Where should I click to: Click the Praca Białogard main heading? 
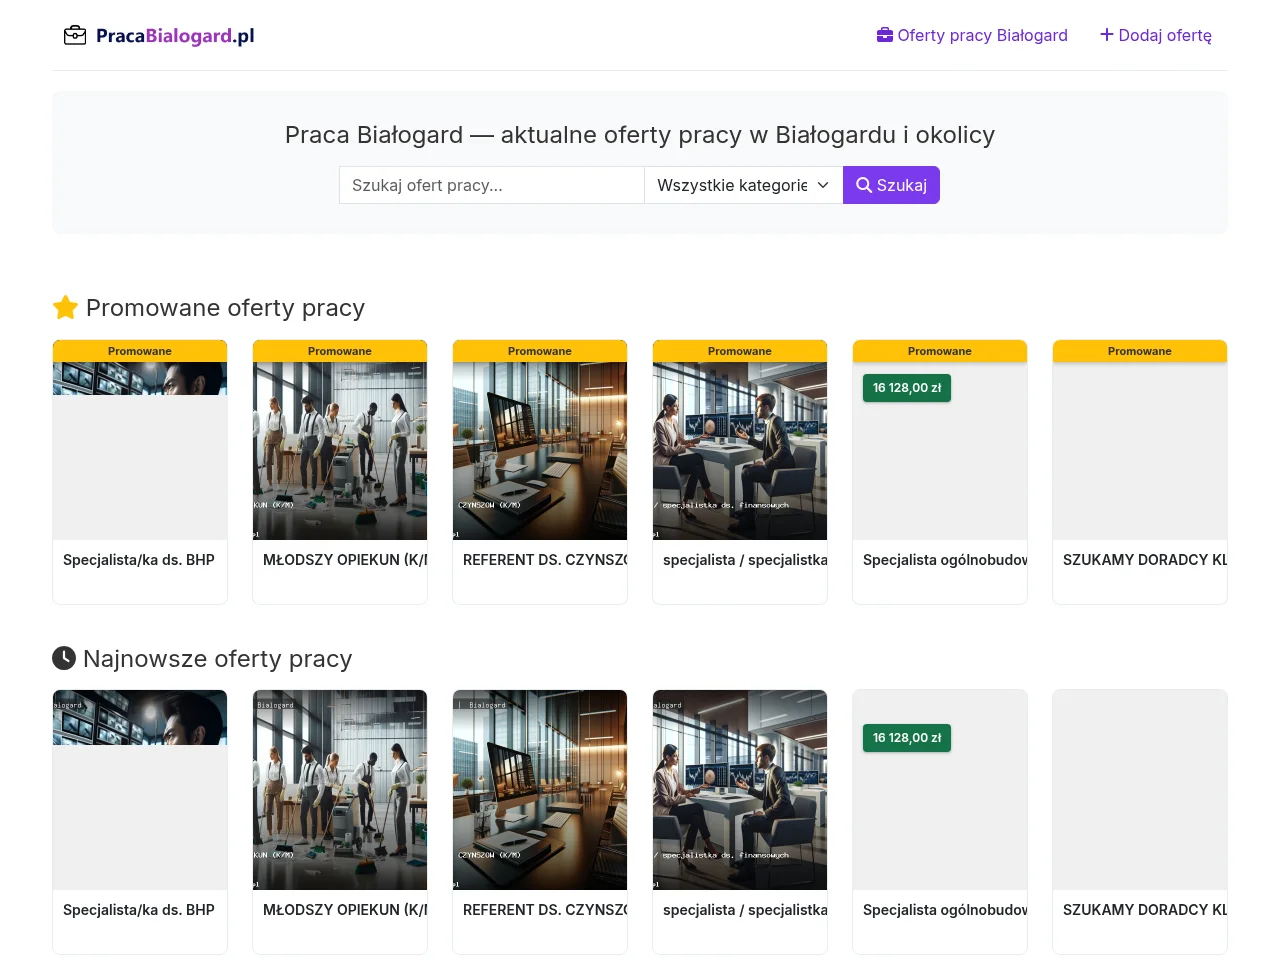point(640,135)
